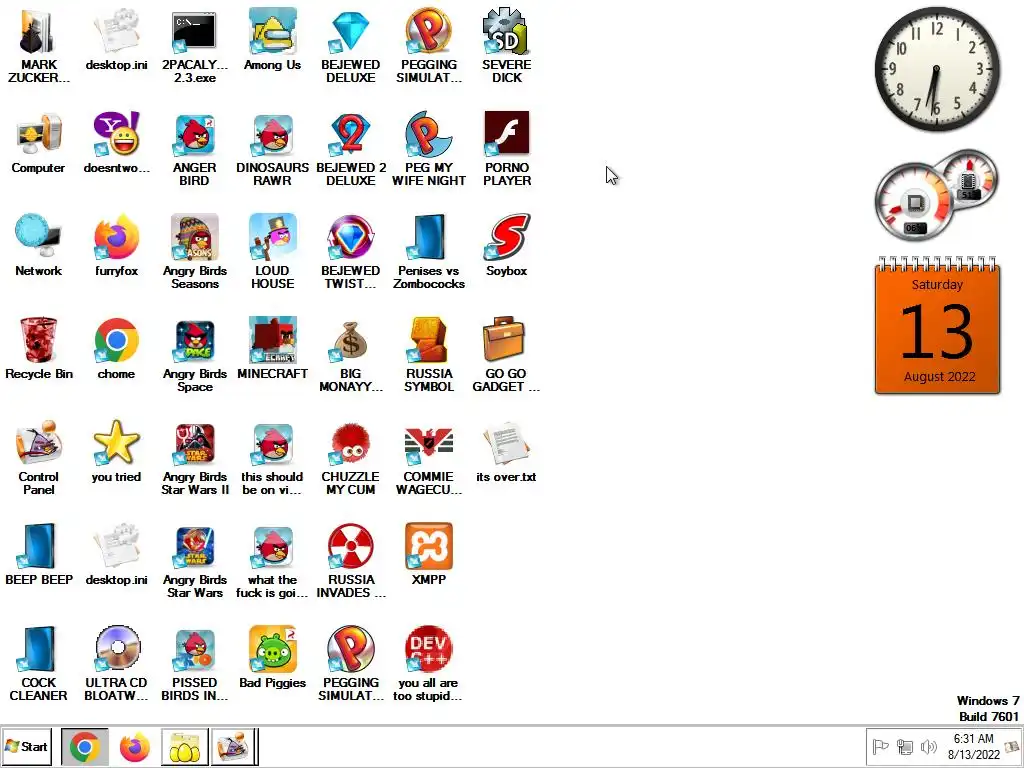Open the ULTRA CD BLOATW... disc icon
The image size is (1024, 768).
(116, 665)
